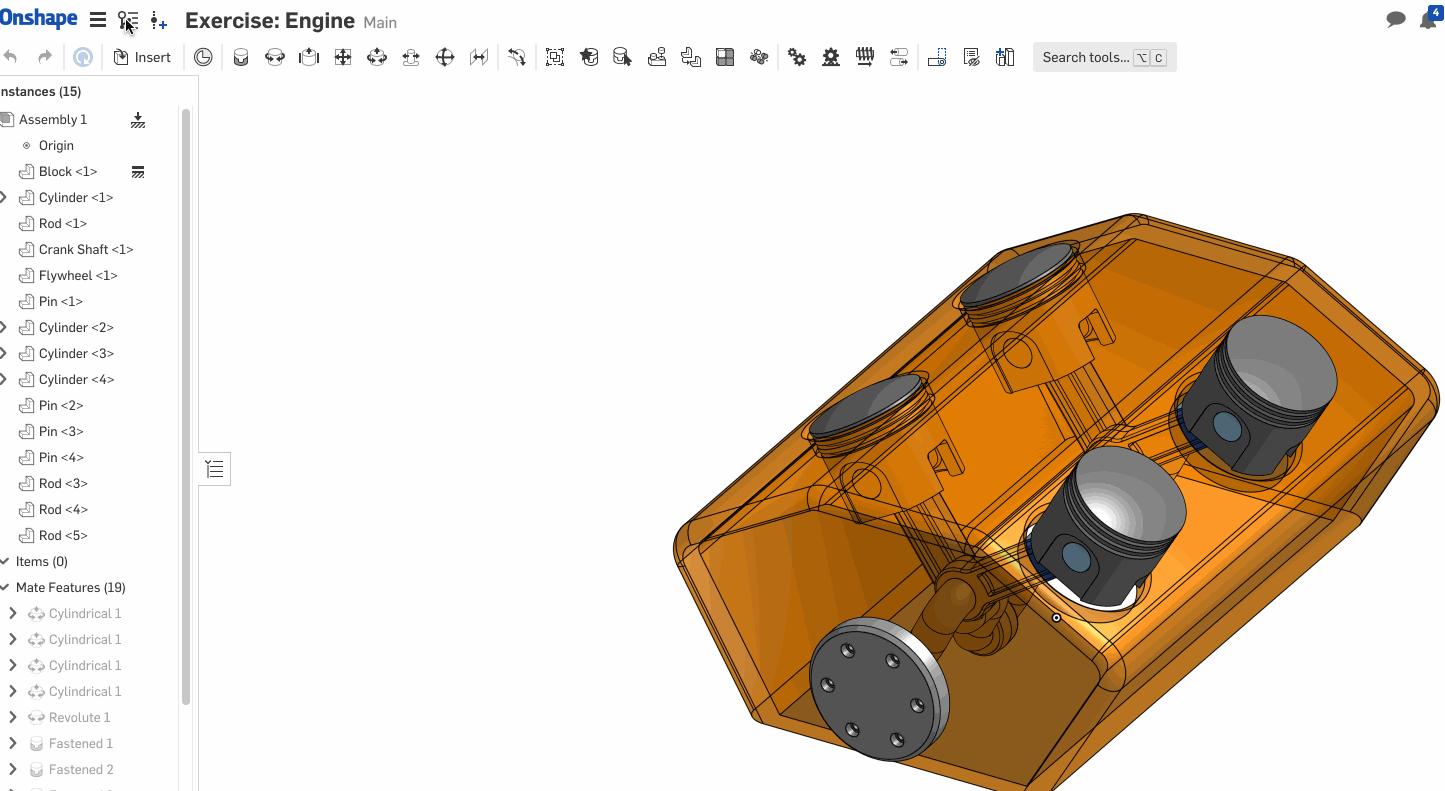
Task: Click the Fastened mate tool icon
Action: click(241, 58)
